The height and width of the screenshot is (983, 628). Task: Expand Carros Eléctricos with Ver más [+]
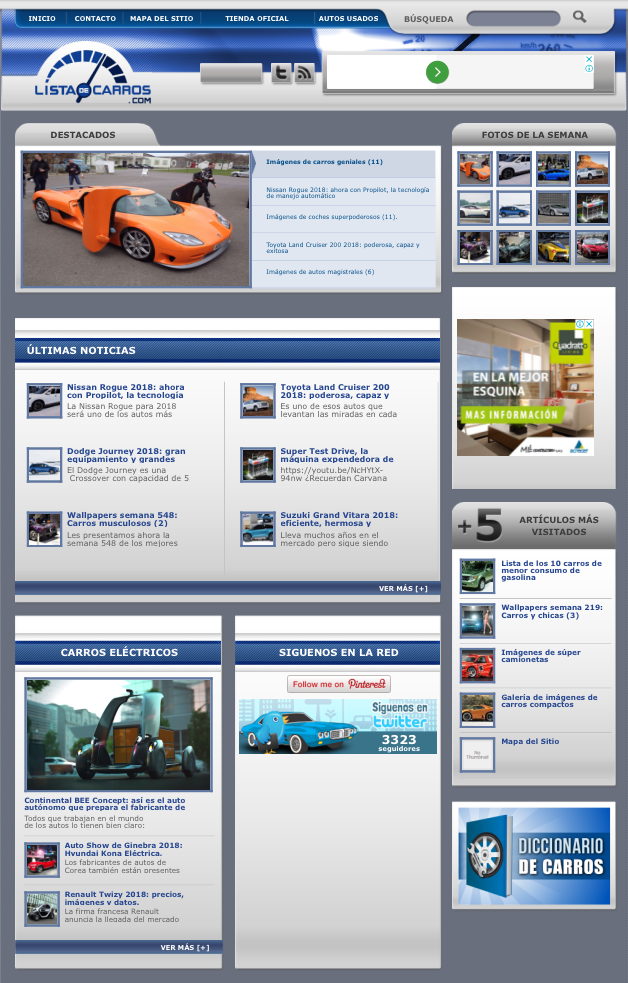[x=185, y=947]
